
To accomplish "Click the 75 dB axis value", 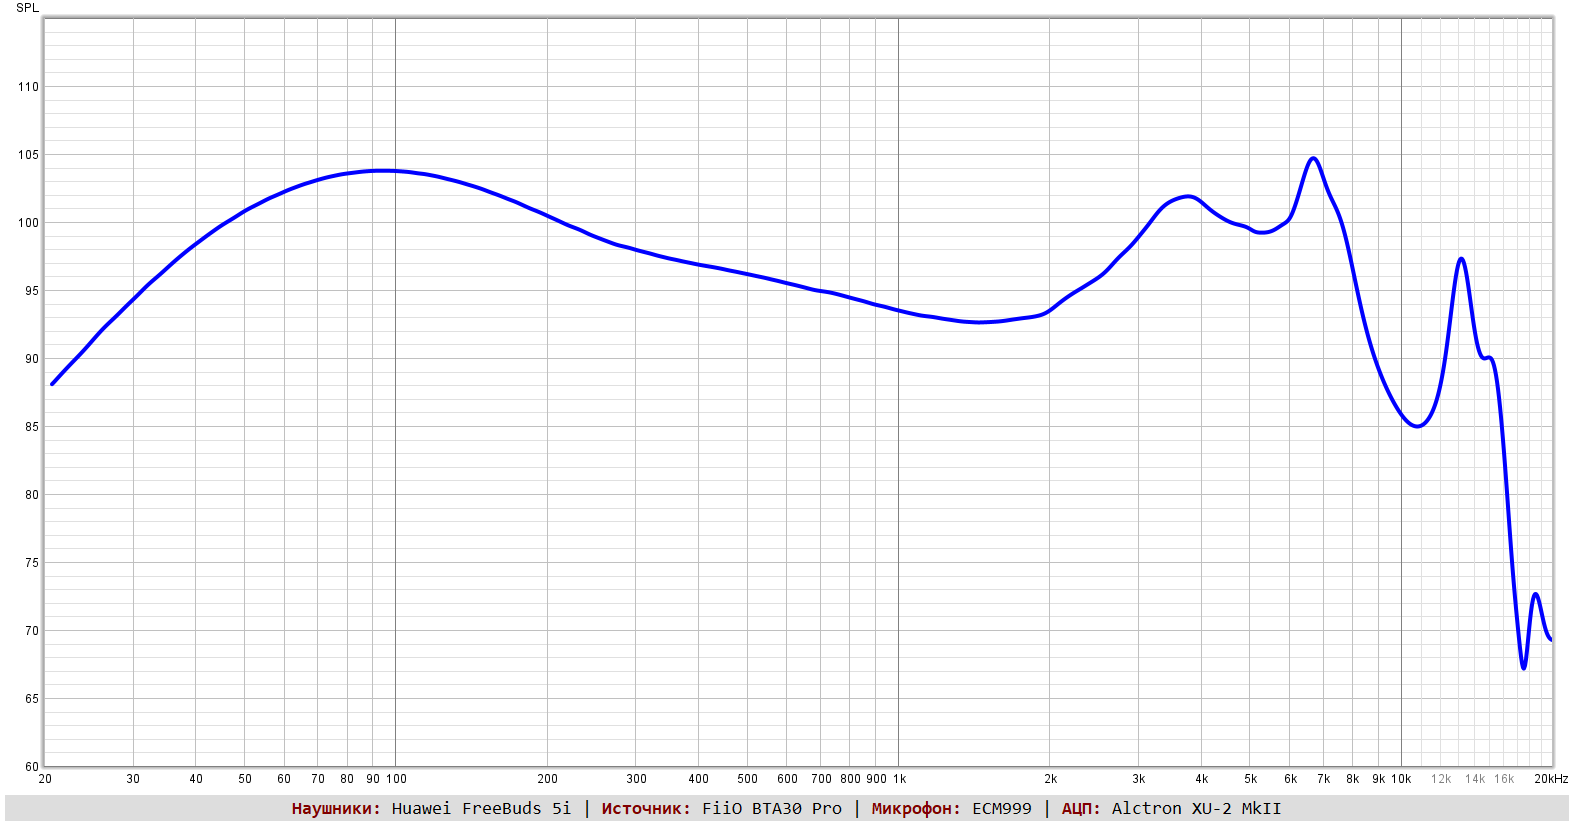I will coord(32,563).
